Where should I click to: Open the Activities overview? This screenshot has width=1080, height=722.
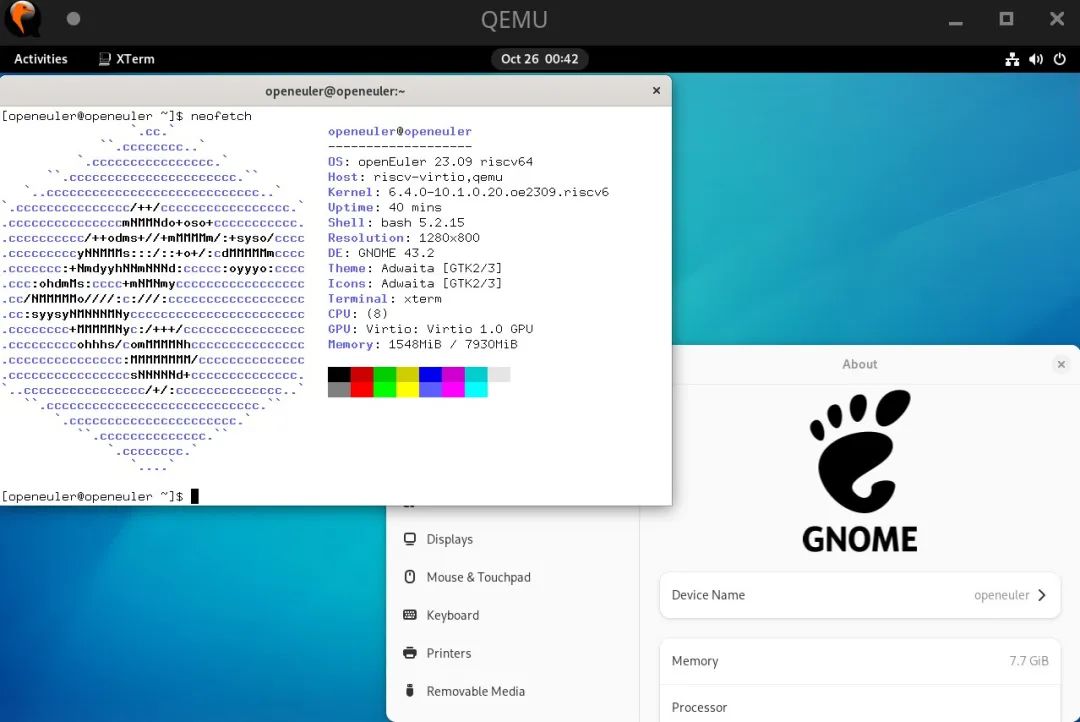[x=41, y=59]
